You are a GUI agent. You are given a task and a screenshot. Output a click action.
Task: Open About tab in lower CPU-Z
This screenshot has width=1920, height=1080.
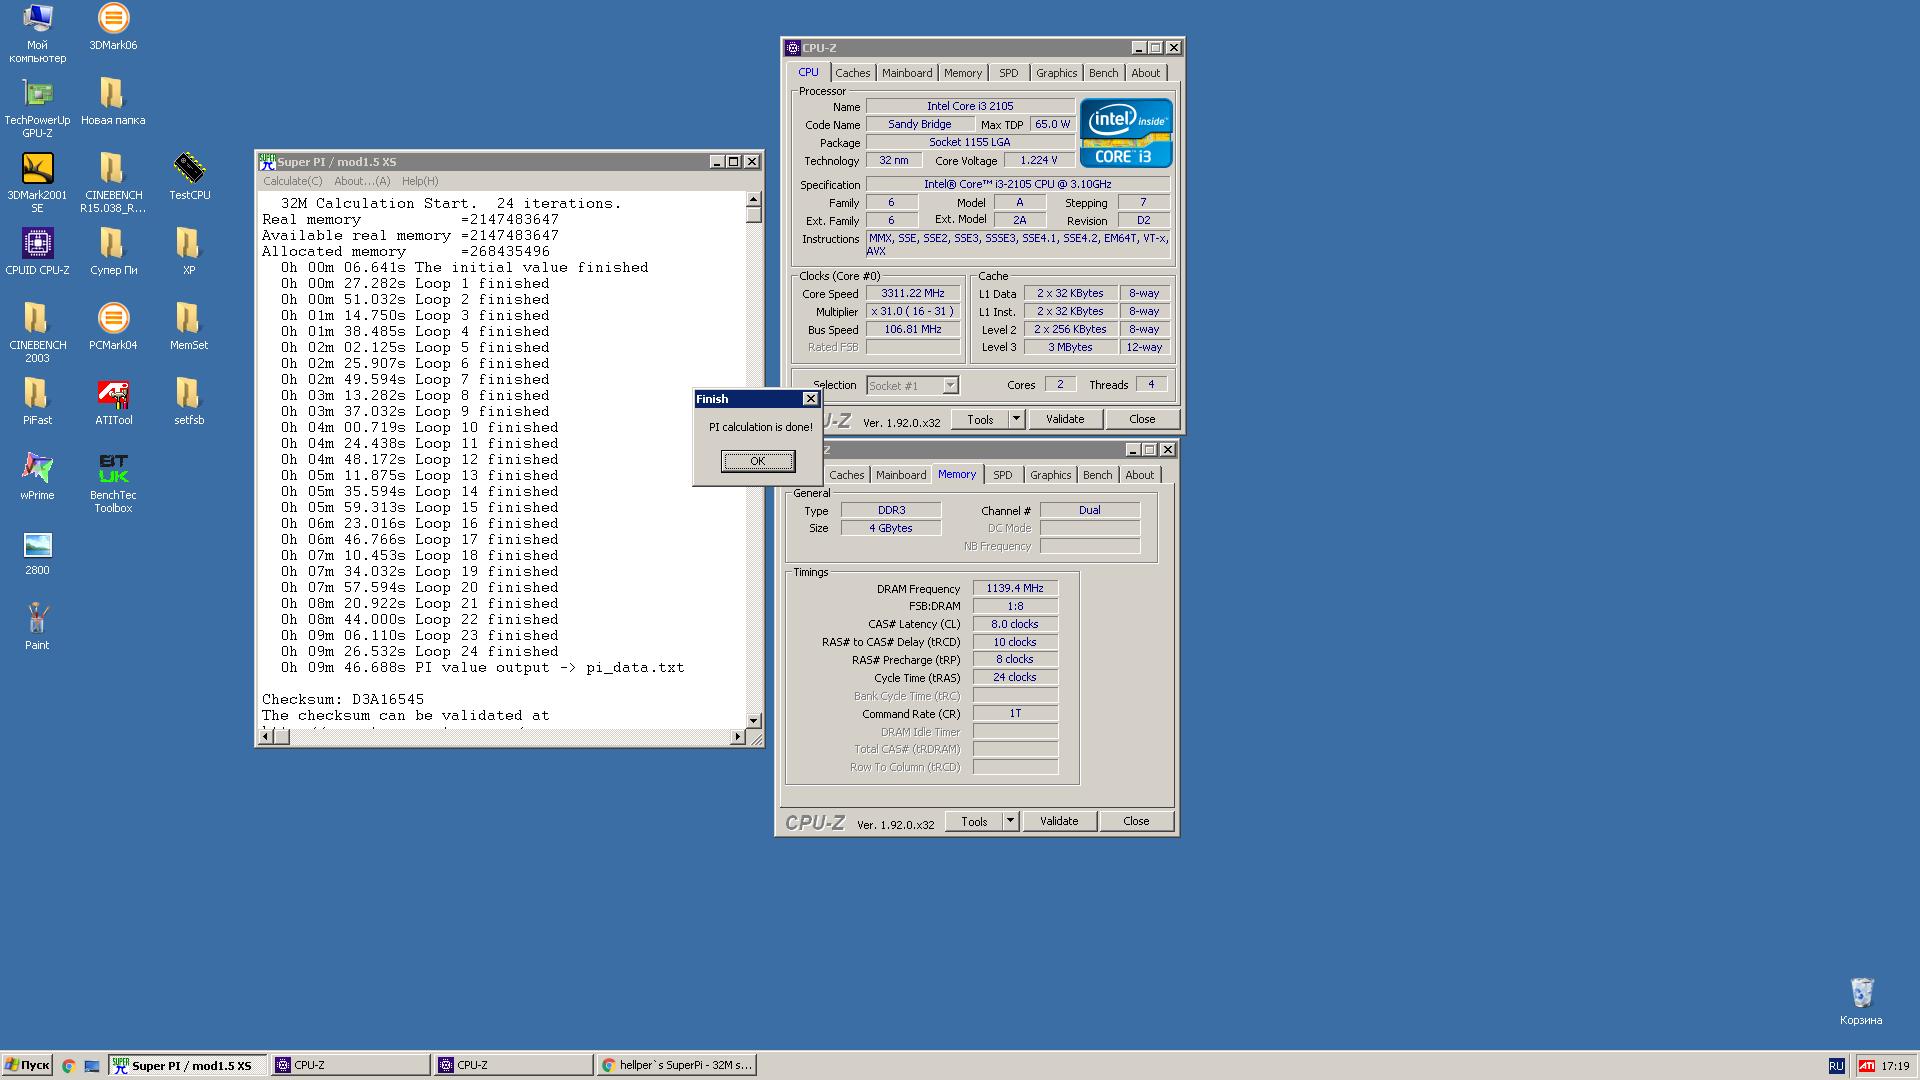click(x=1140, y=475)
